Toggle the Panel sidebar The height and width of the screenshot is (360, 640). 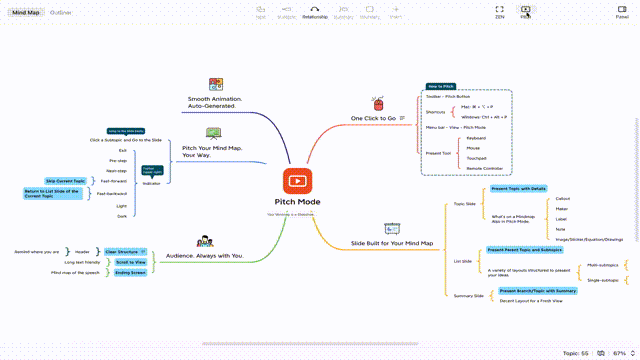(x=622, y=12)
